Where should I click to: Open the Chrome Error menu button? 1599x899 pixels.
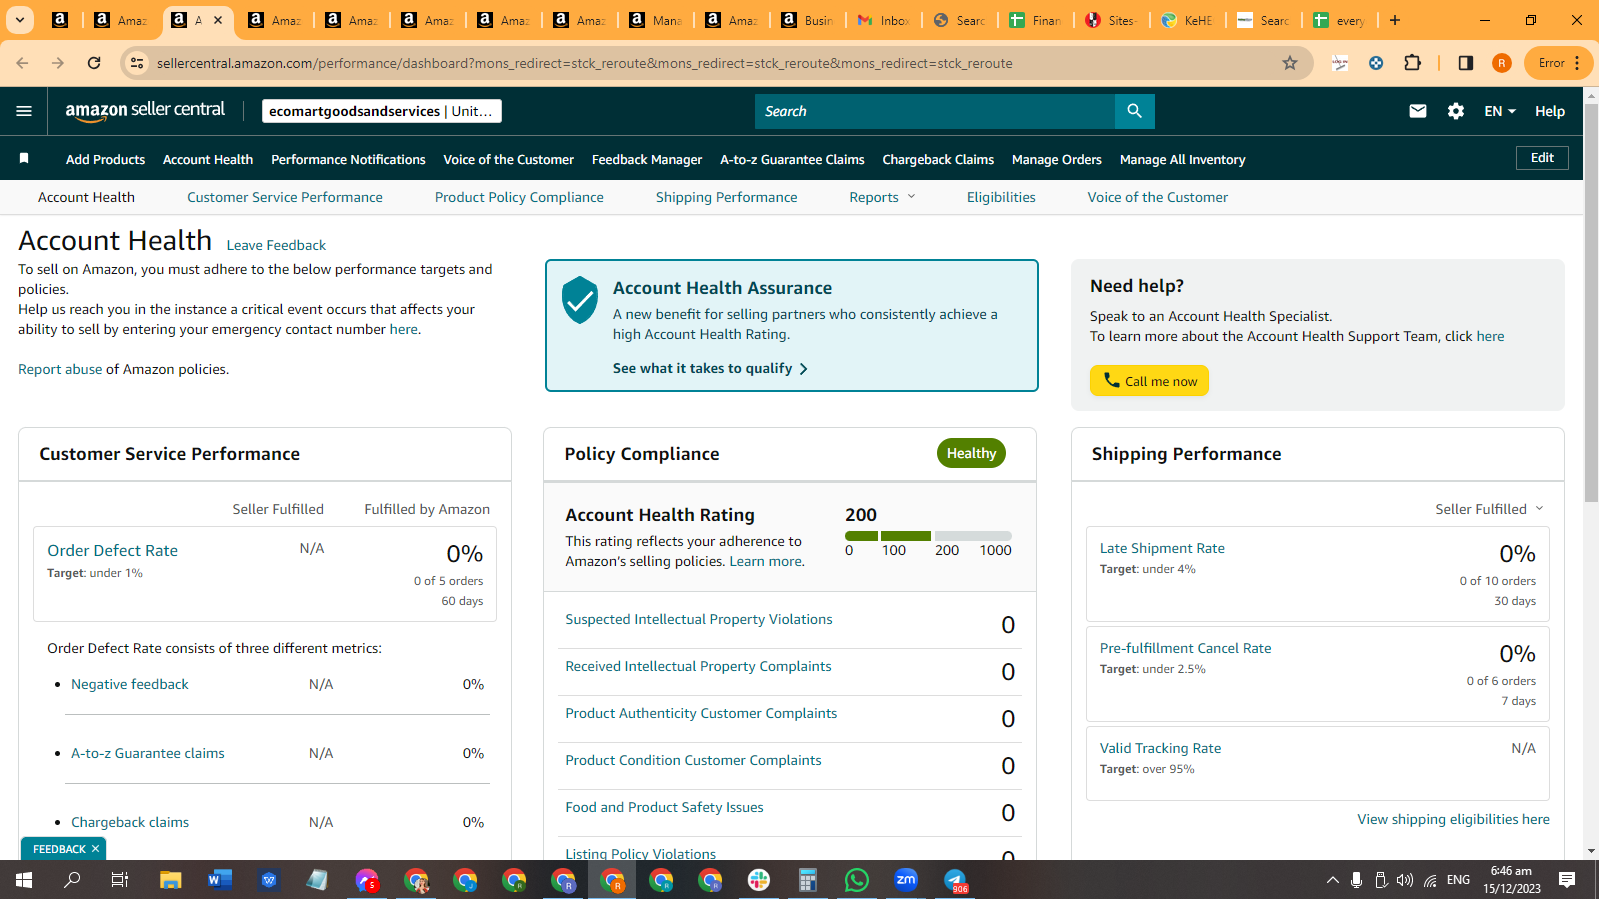click(1559, 63)
